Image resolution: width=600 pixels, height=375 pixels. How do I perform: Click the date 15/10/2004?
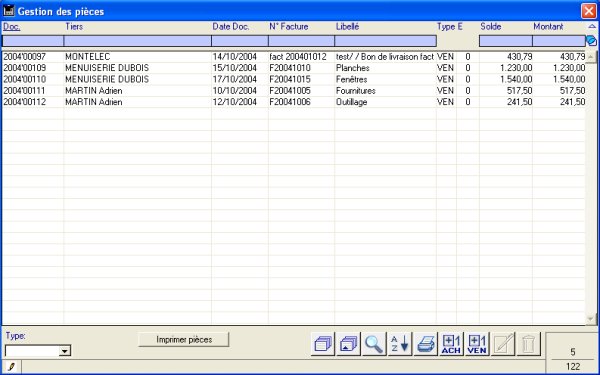pos(235,68)
